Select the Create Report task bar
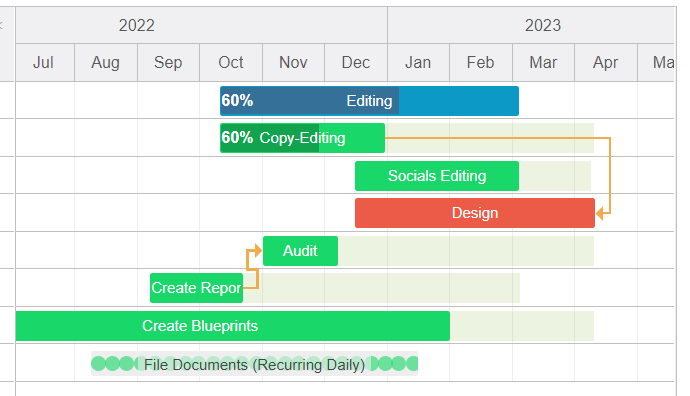Image resolution: width=690 pixels, height=396 pixels. [x=196, y=288]
